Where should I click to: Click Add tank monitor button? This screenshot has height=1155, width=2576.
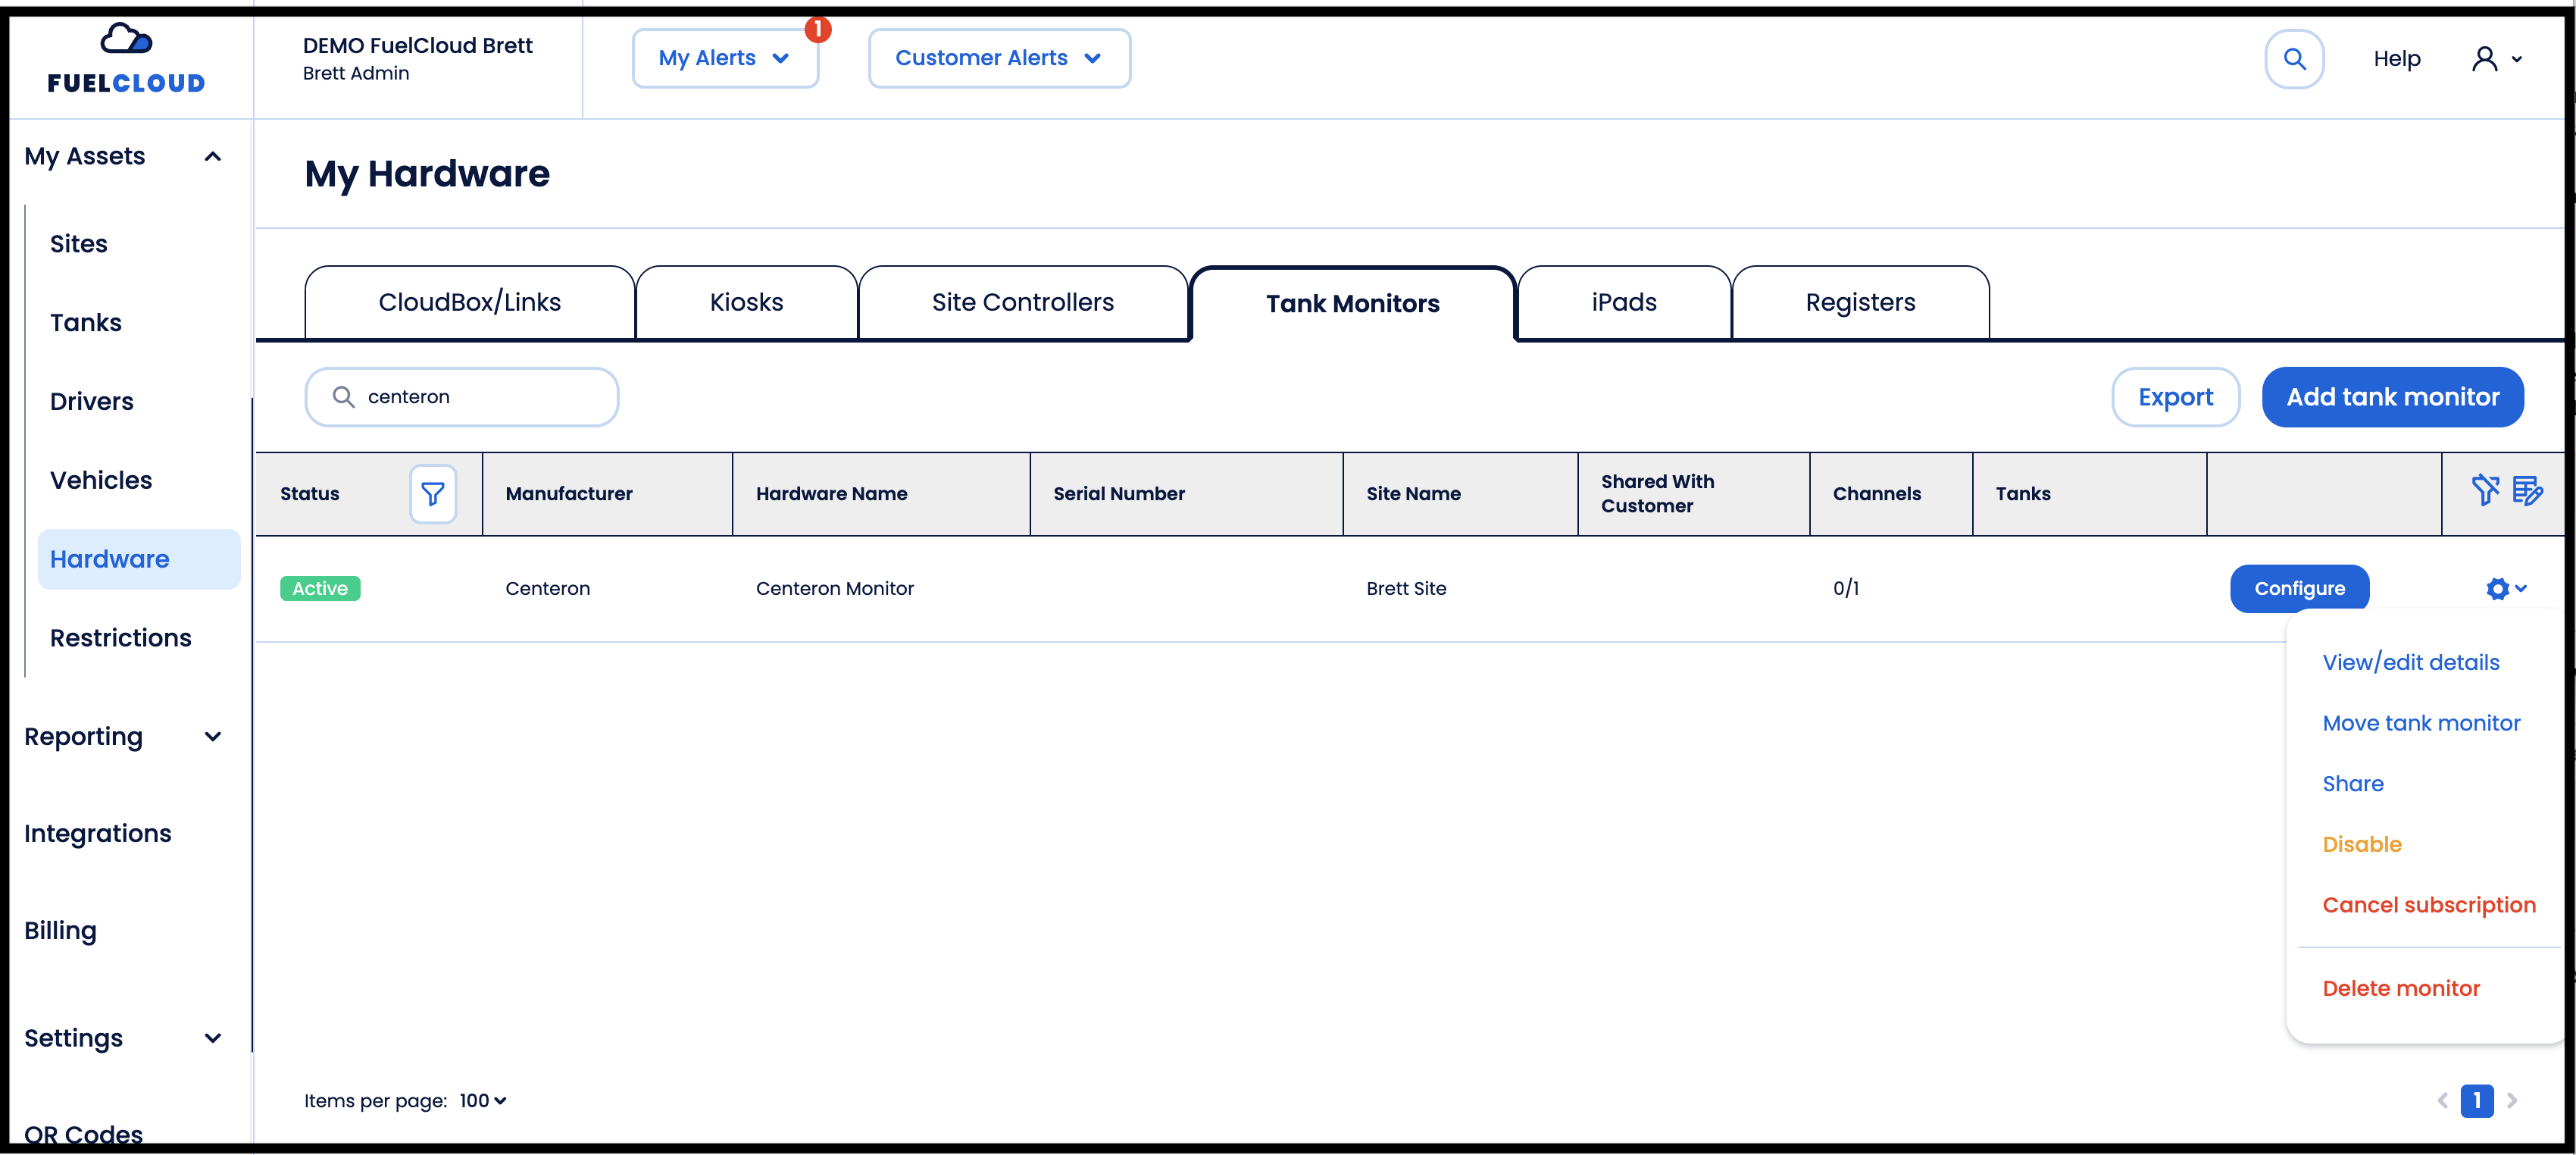point(2392,397)
